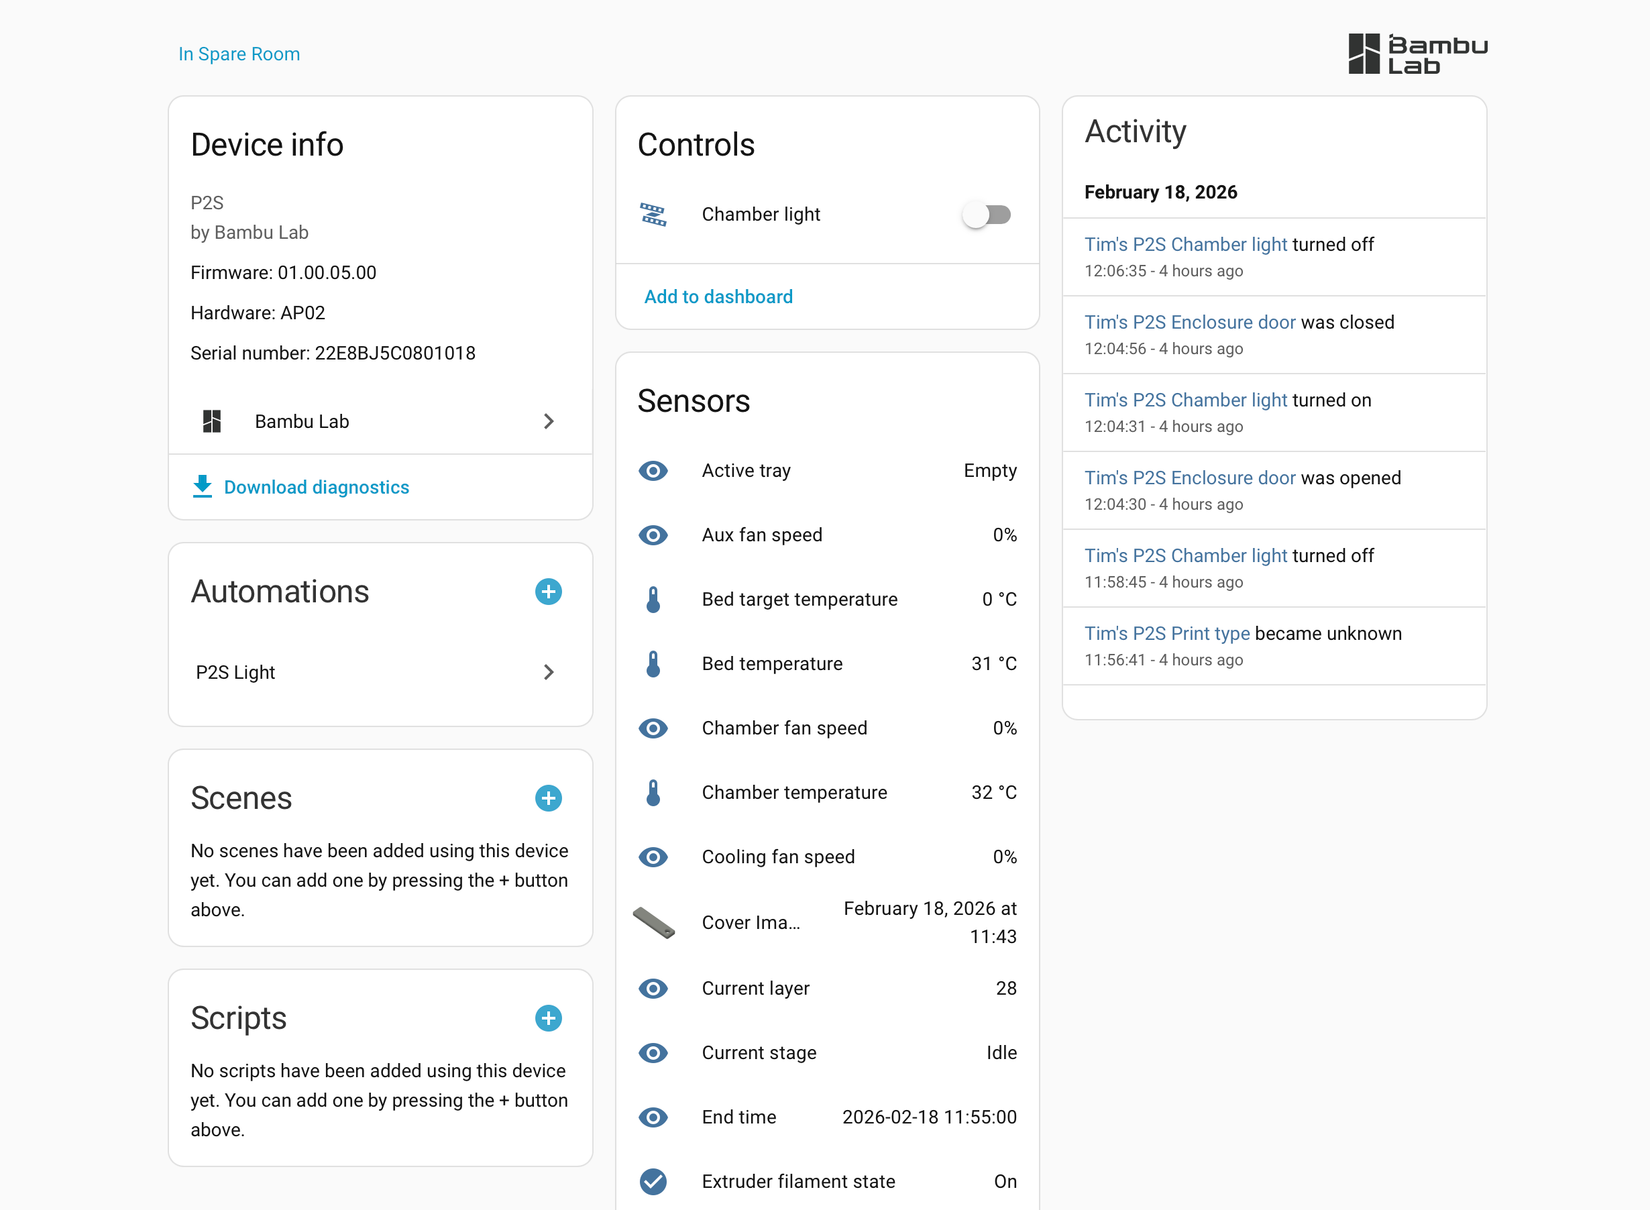This screenshot has width=1650, height=1210.
Task: Click the thermometer icon beside Bed temperature
Action: tap(653, 663)
